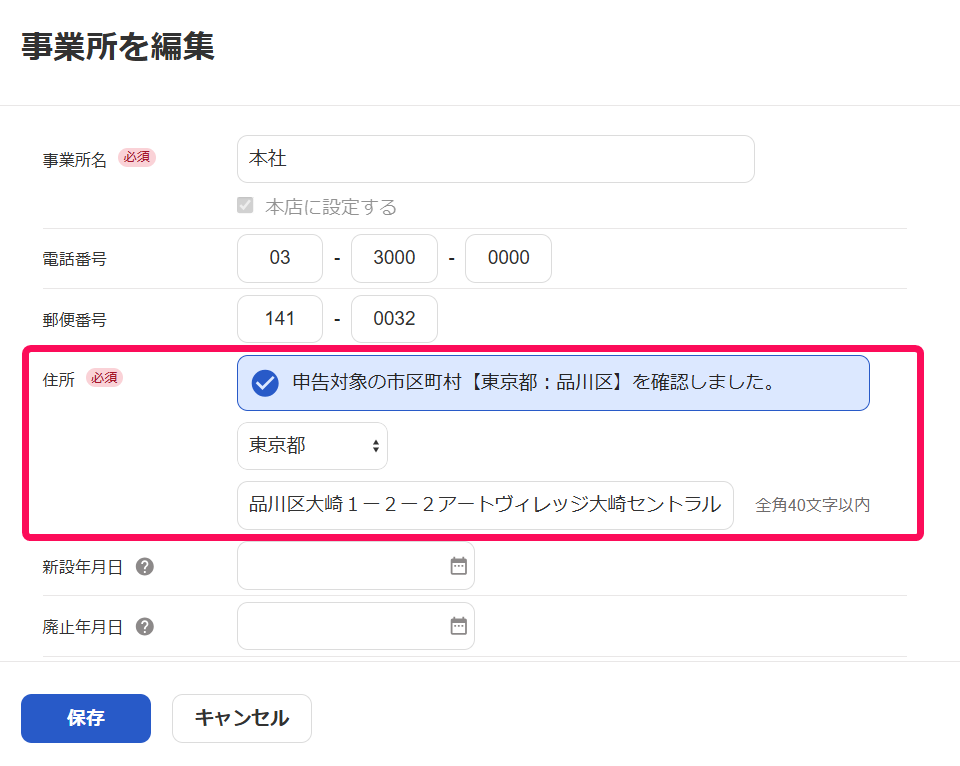Click the 保存 button
Screen dimensions: 960x766
pos(86,718)
